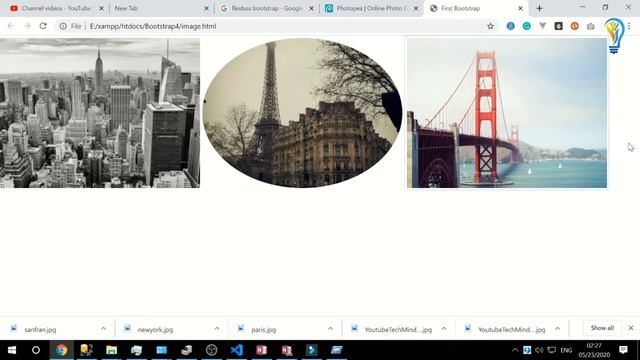640x360 pixels.
Task: Open File Explorer from the taskbar
Action: click(111, 350)
